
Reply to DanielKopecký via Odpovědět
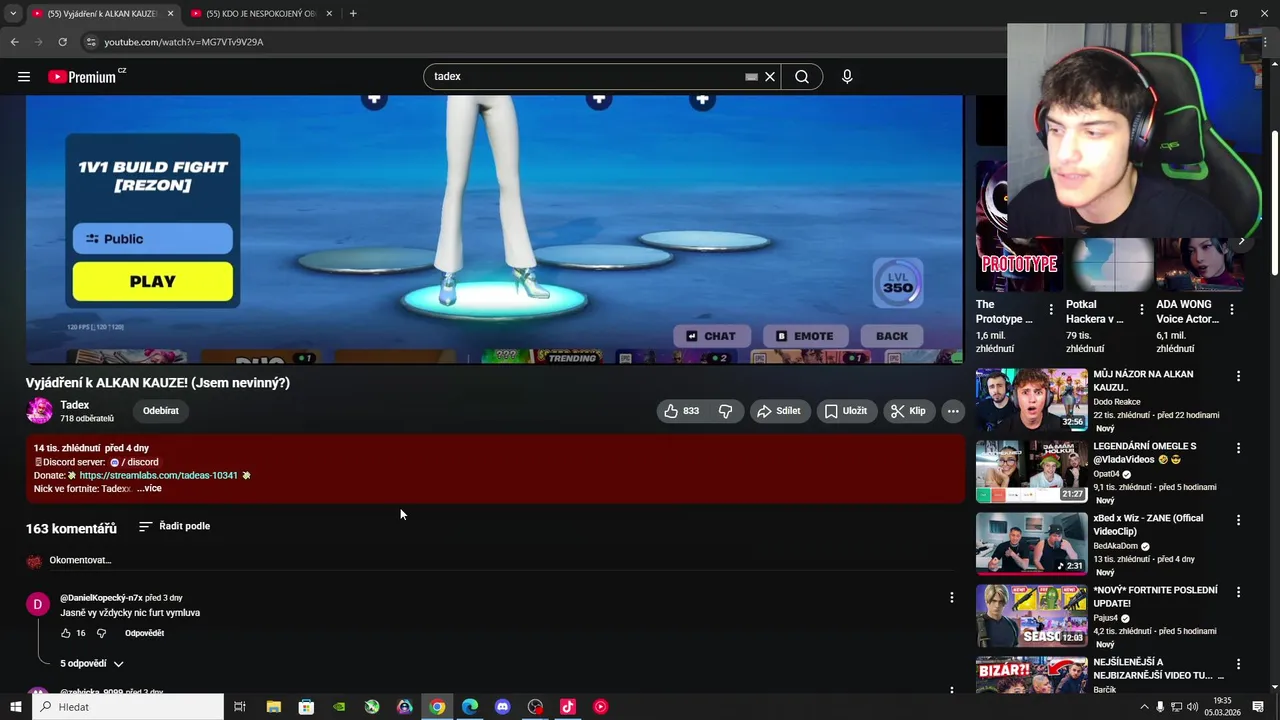144,633
